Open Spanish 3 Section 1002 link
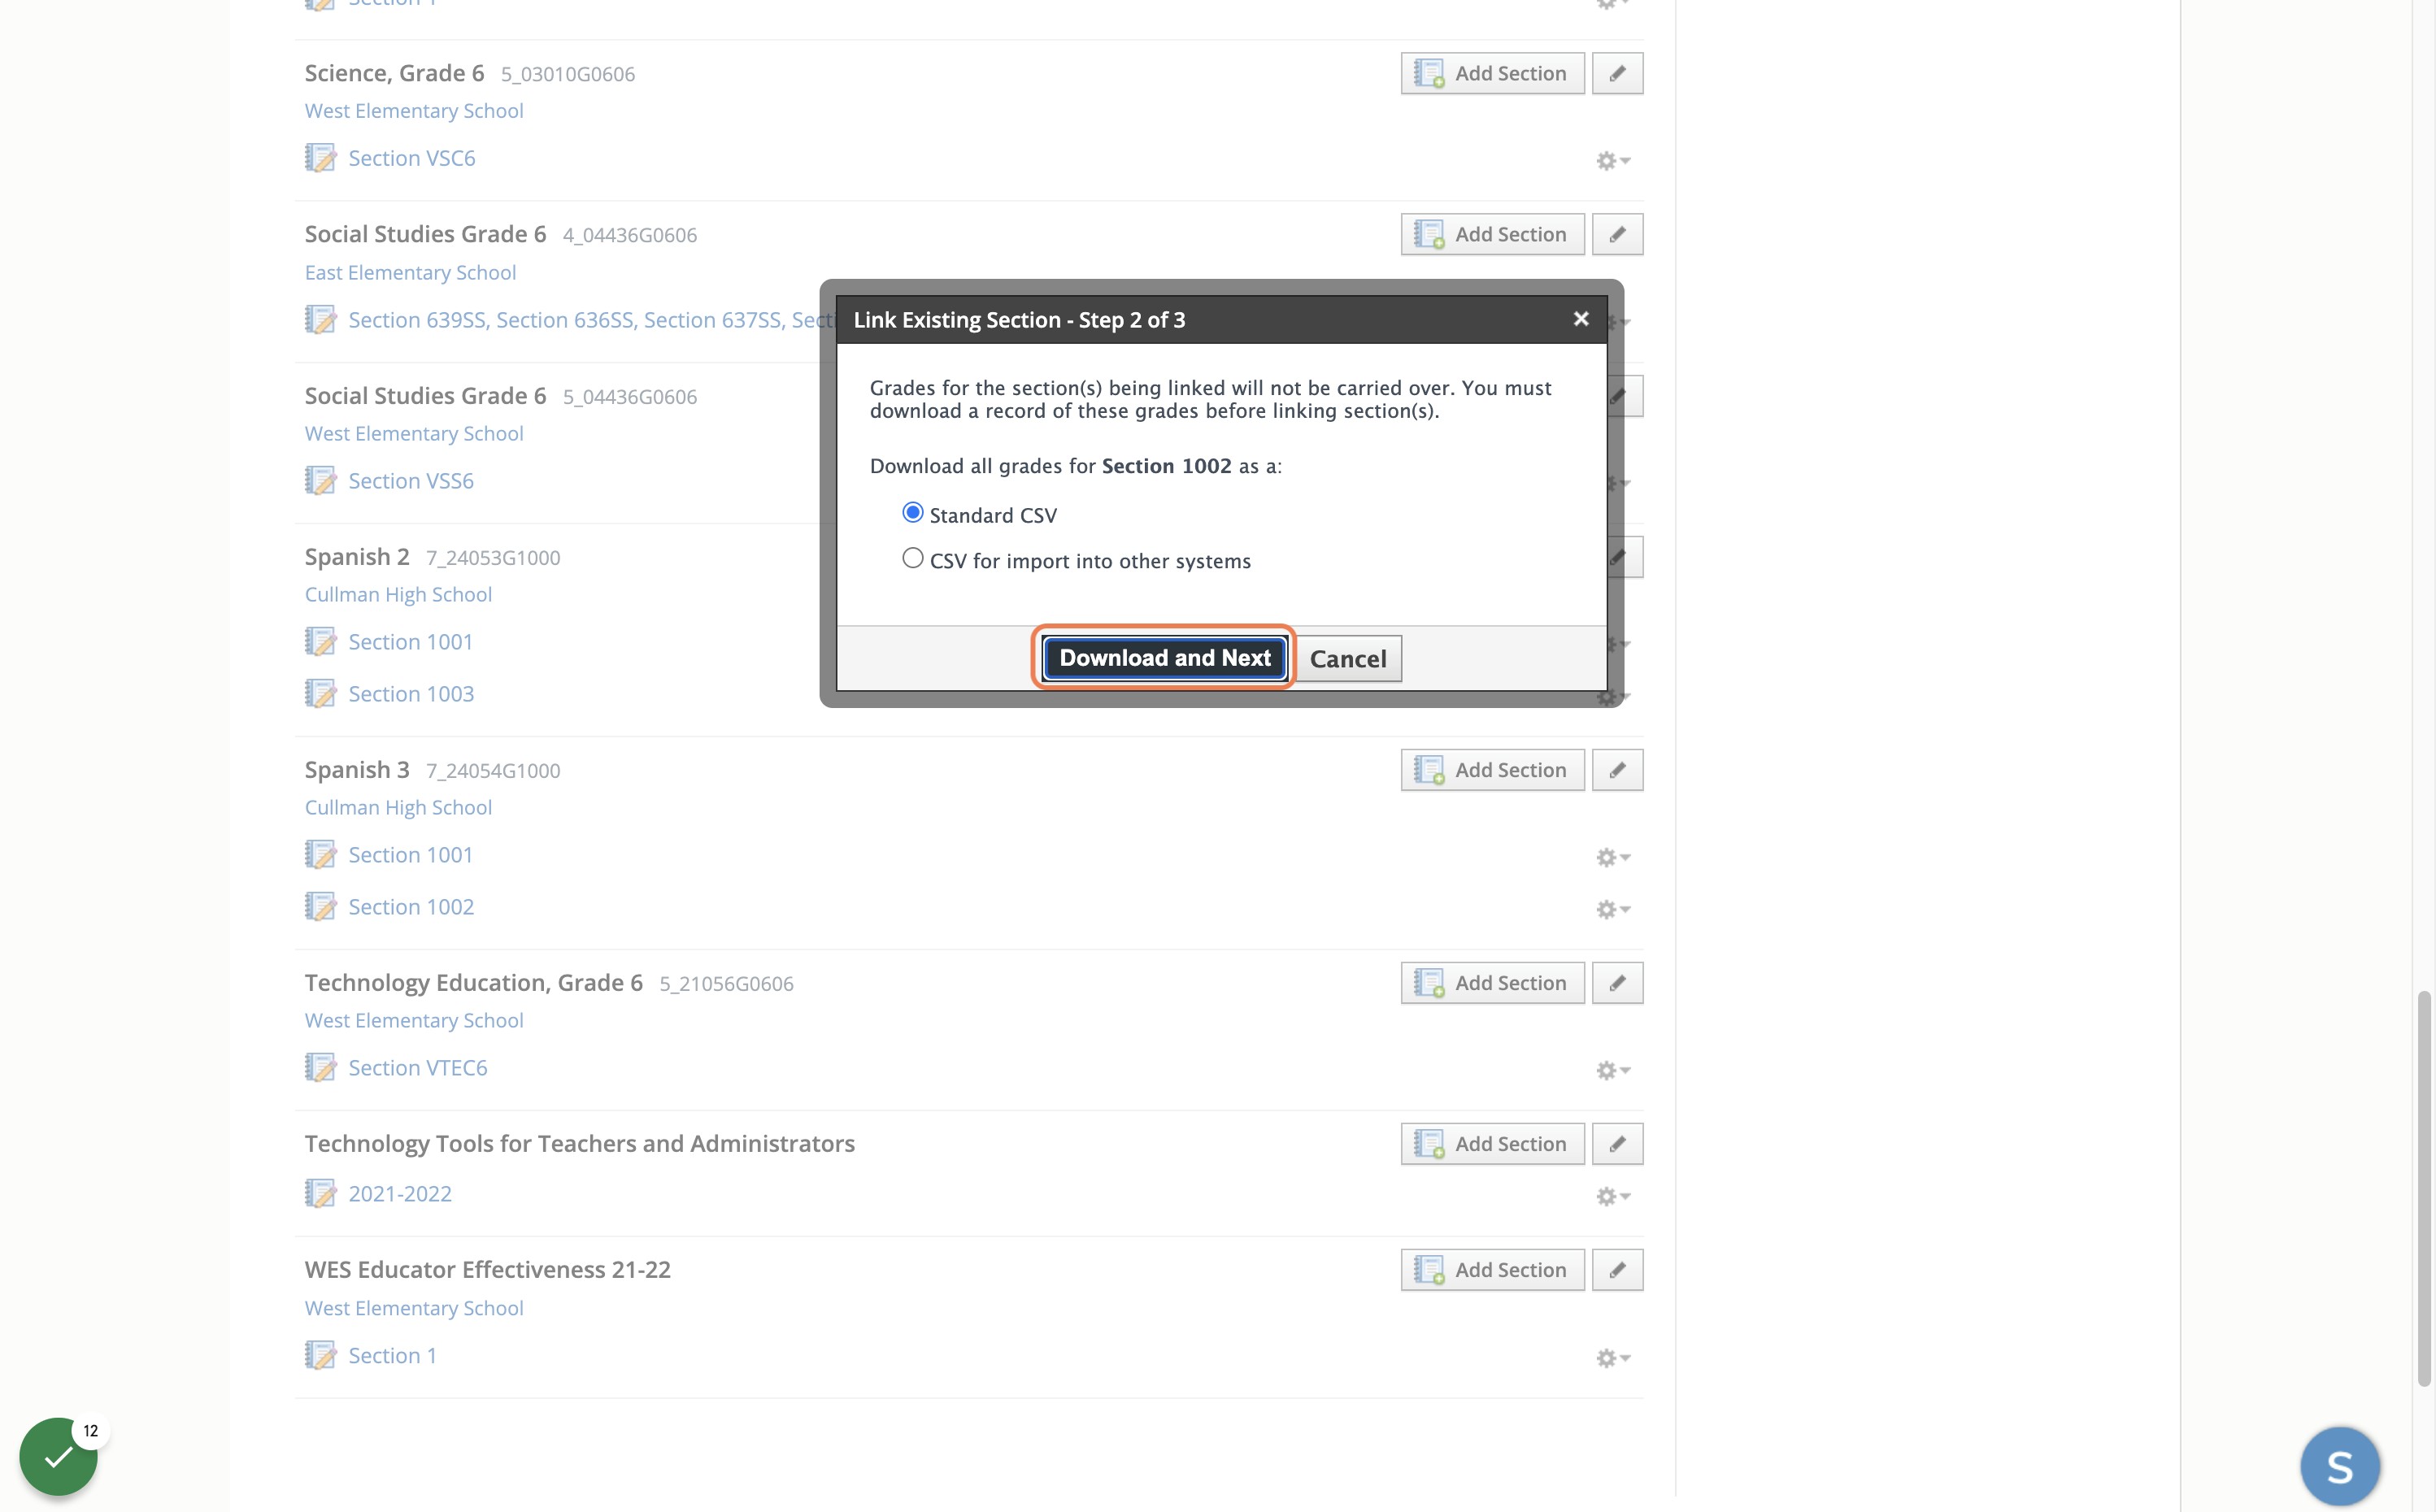Viewport: 2436px width, 1512px height. (x=411, y=907)
